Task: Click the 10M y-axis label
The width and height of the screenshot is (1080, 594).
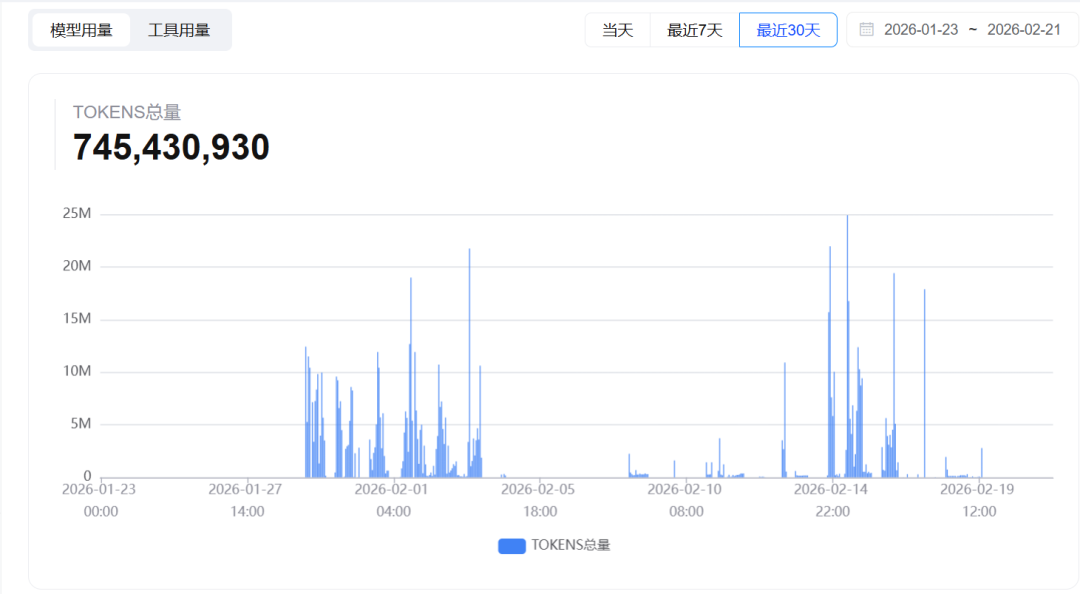Action: (x=76, y=371)
